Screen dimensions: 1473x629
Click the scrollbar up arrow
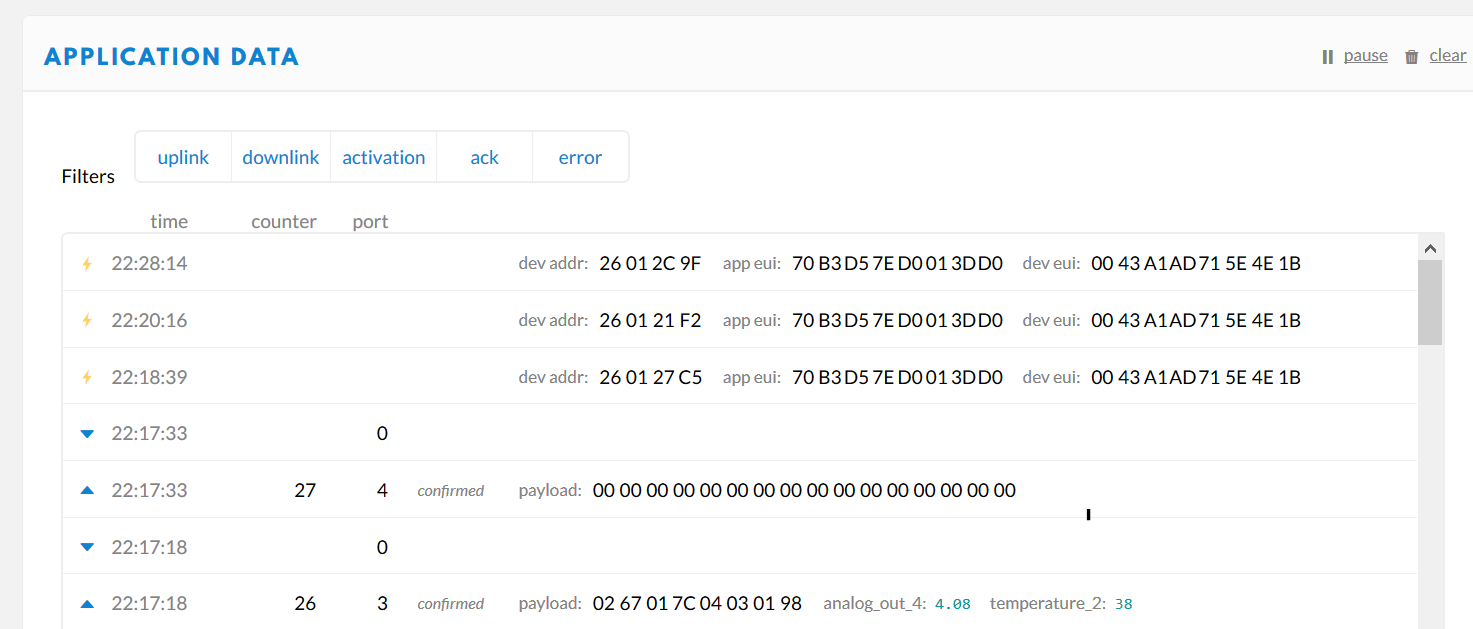click(1429, 248)
